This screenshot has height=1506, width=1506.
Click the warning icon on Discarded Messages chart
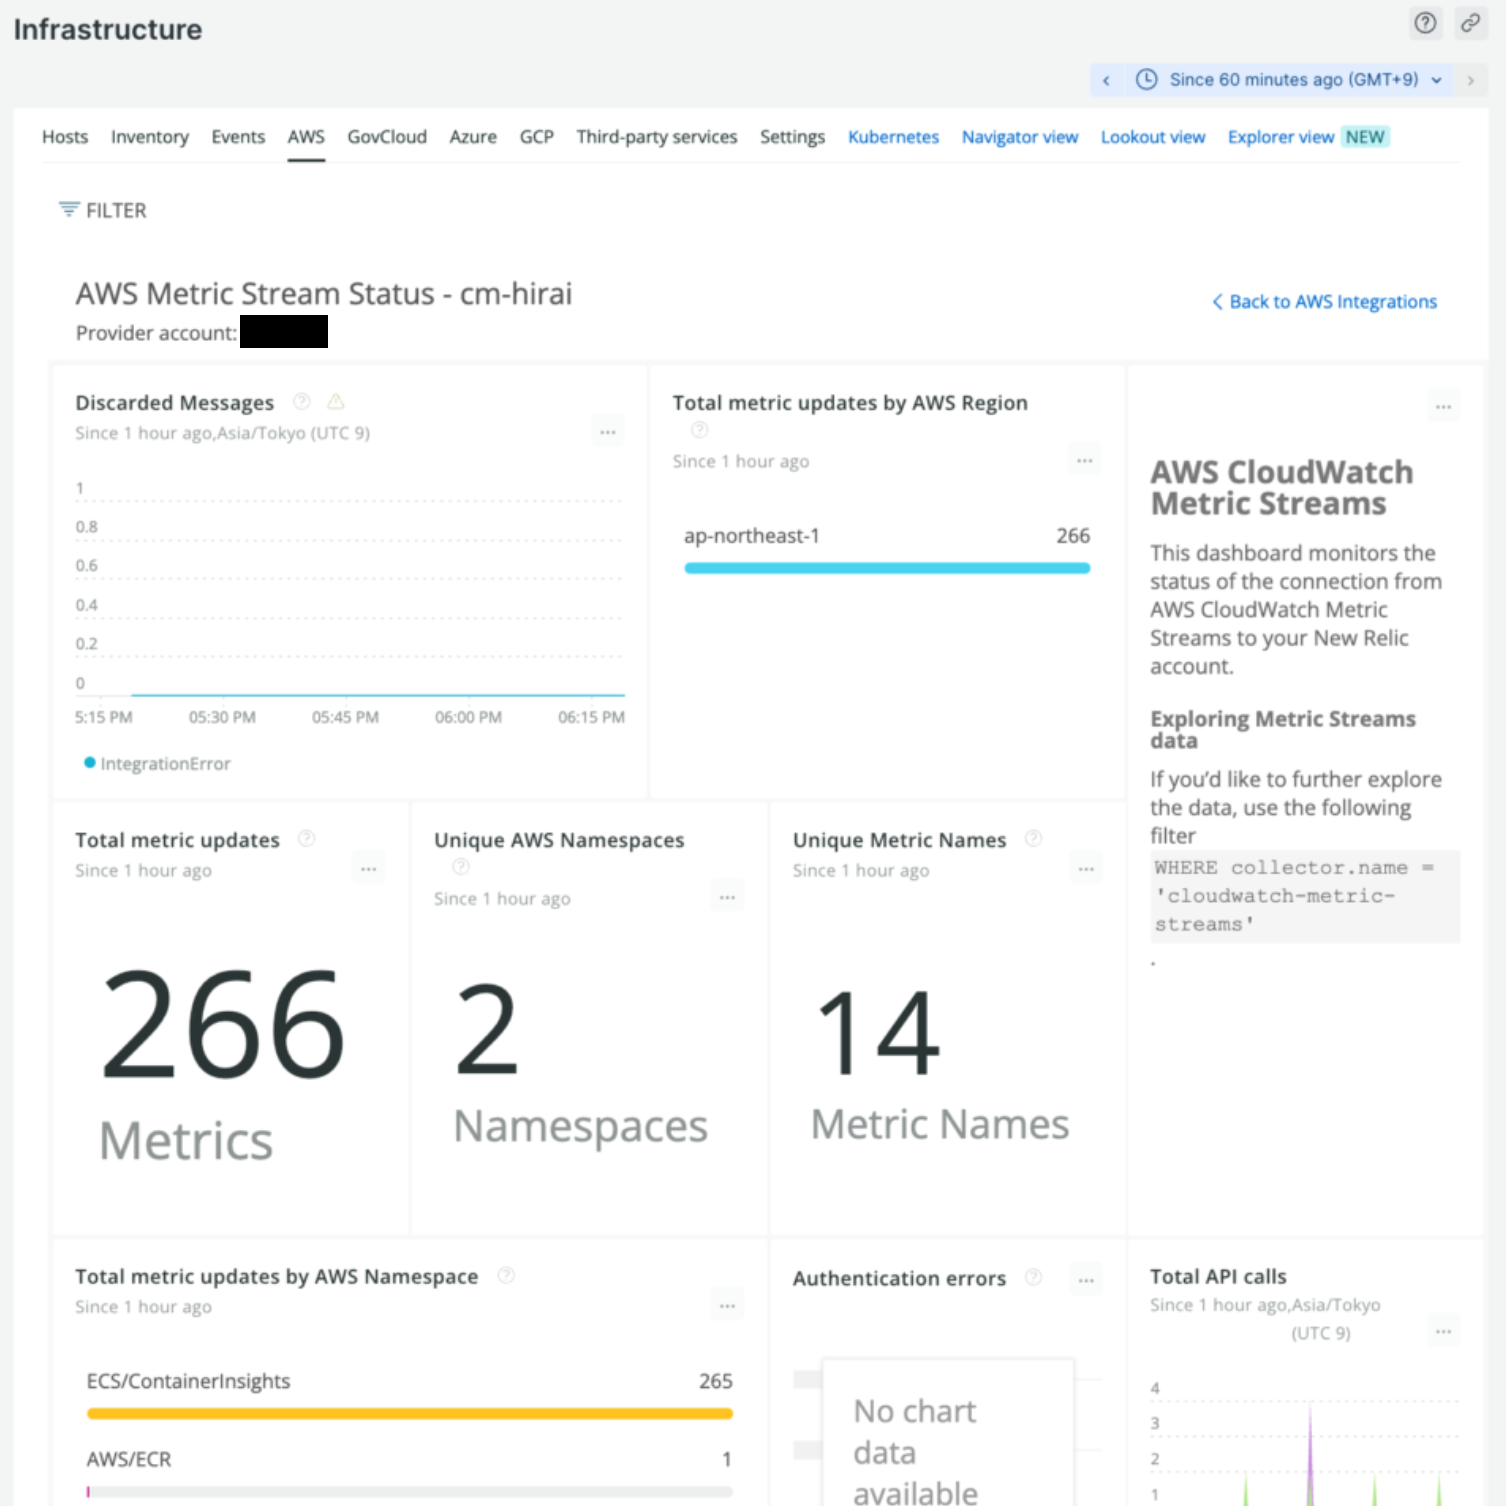335,401
